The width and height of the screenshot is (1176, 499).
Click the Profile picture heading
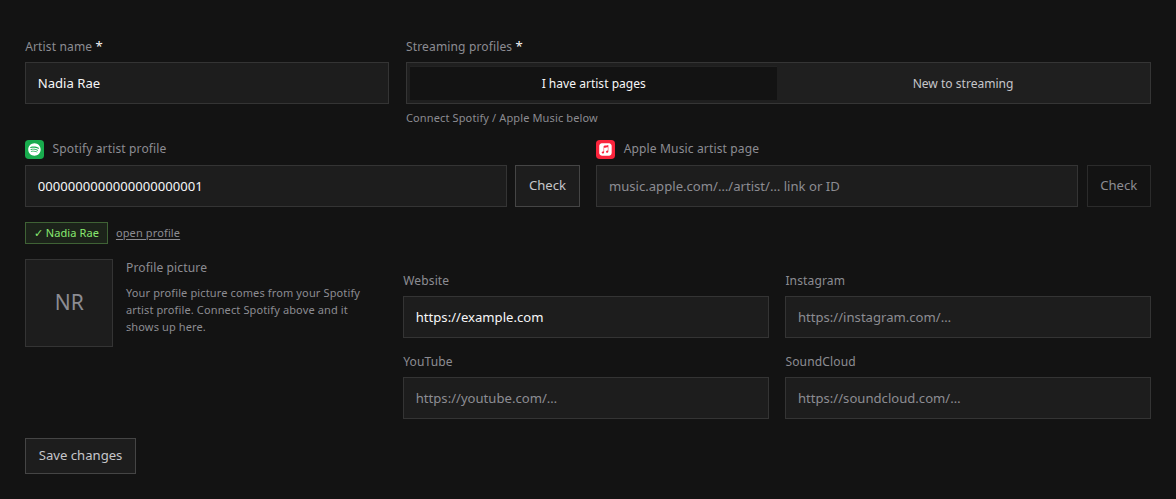pyautogui.click(x=166, y=268)
